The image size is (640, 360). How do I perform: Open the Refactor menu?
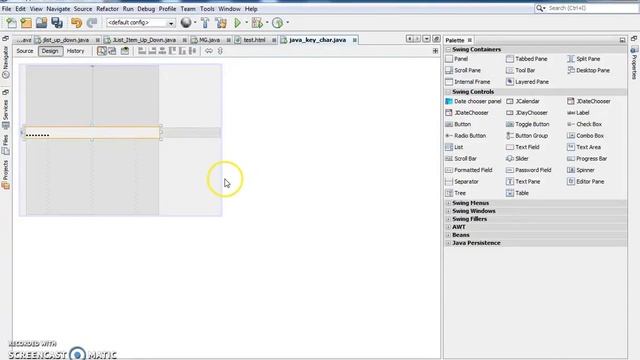pos(107,9)
